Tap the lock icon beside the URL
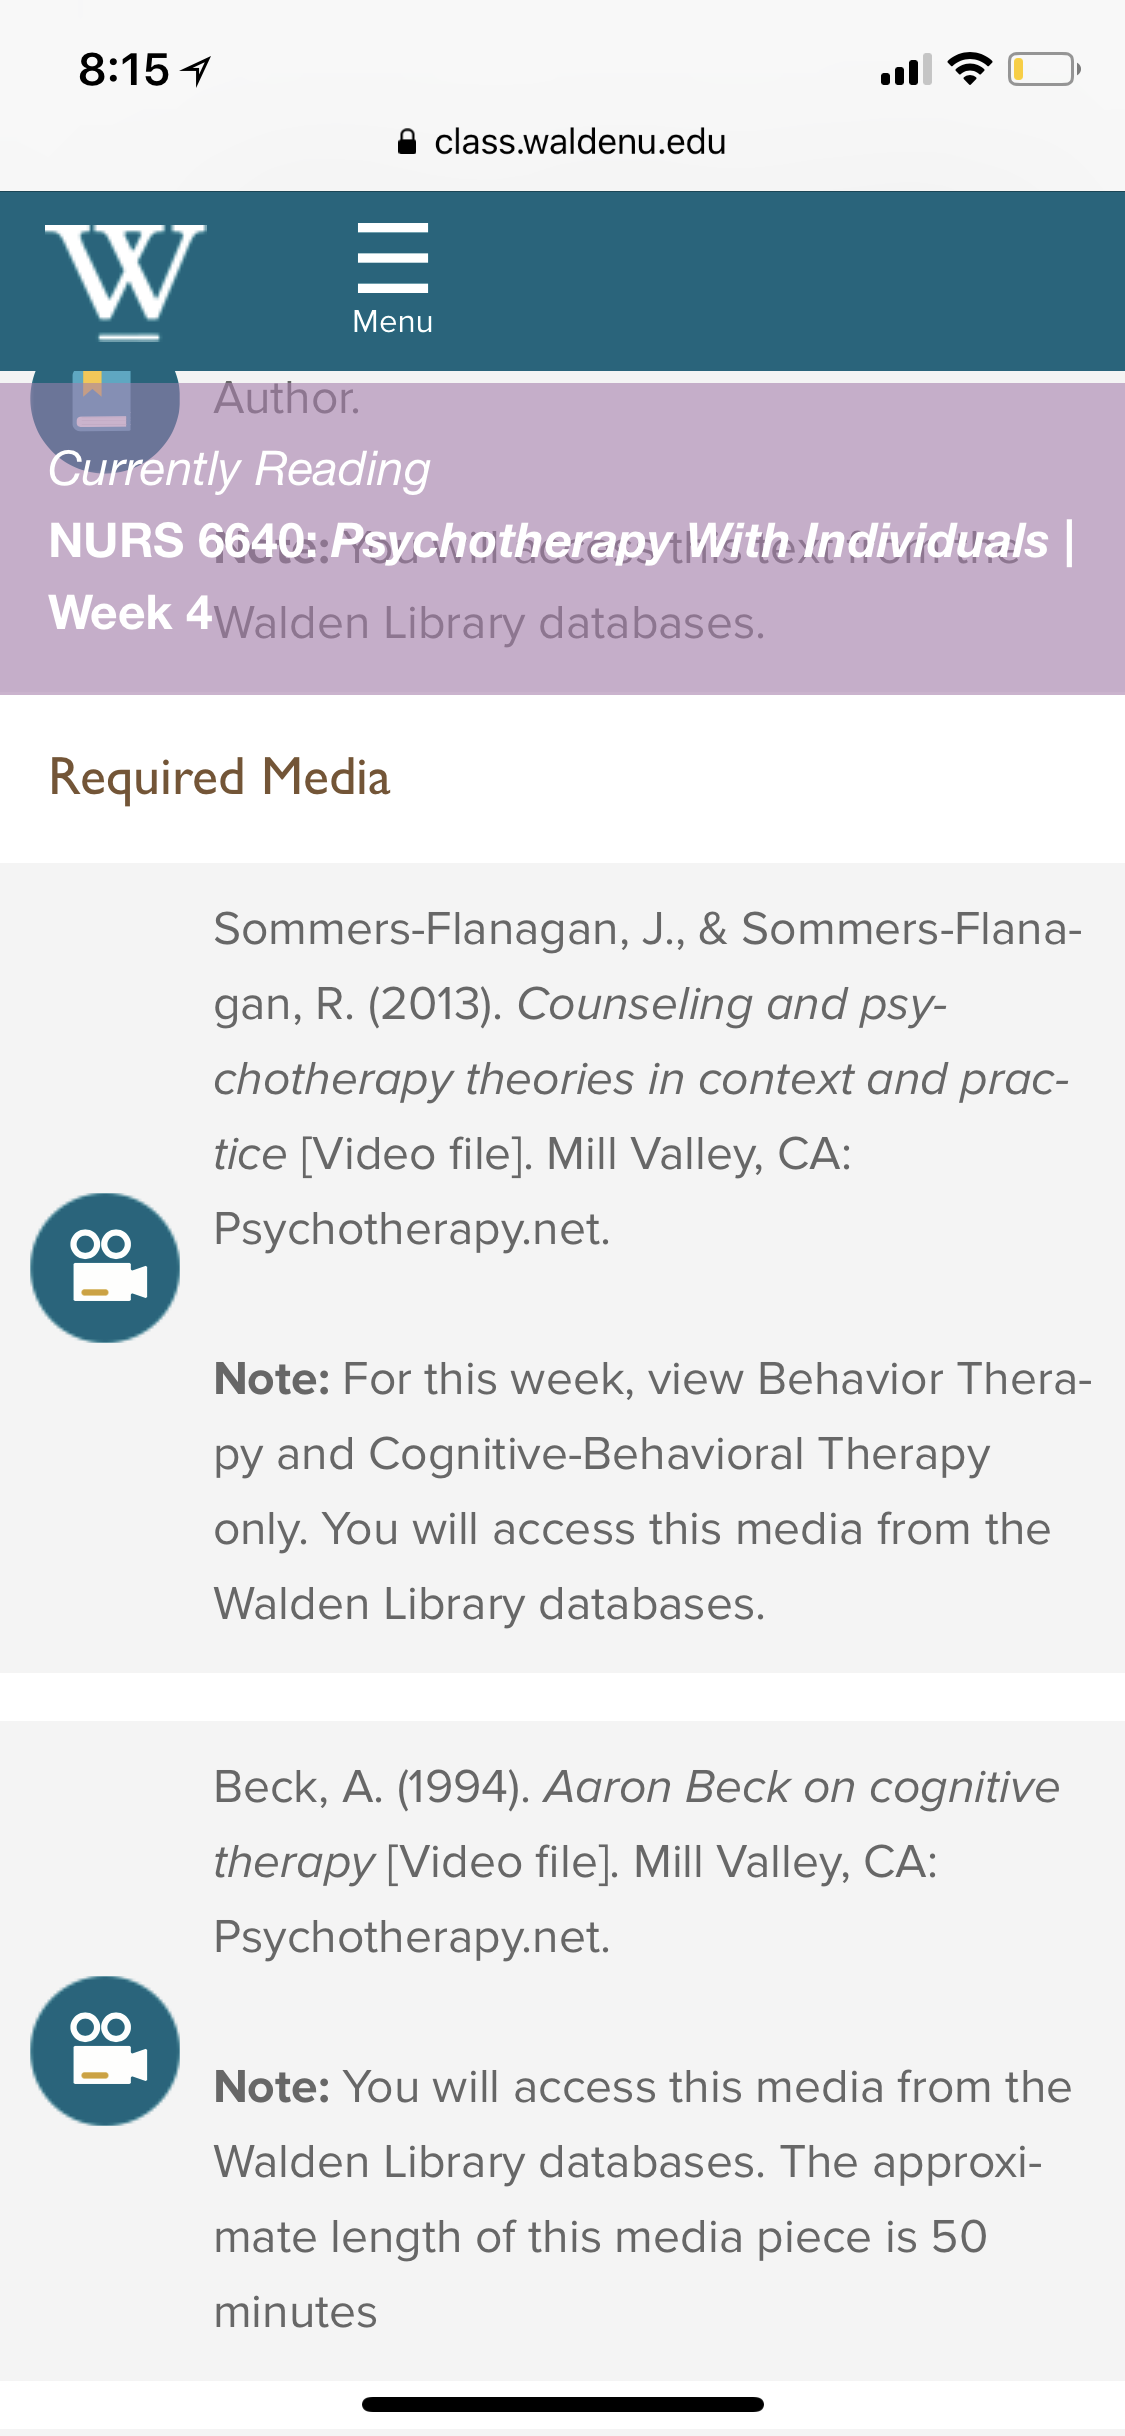This screenshot has height=2436, width=1125. tap(407, 142)
